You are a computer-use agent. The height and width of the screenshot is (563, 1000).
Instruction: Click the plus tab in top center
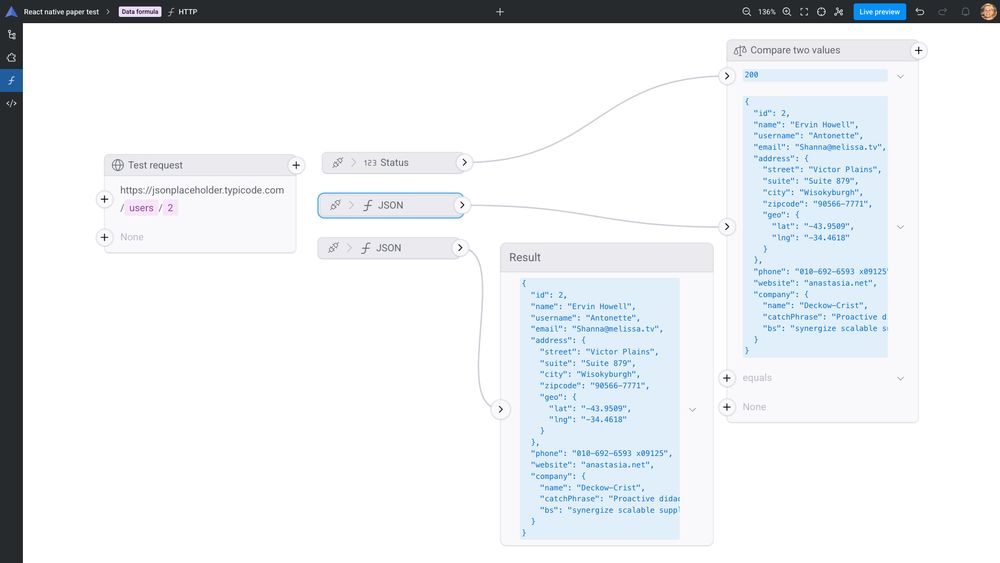click(x=500, y=12)
